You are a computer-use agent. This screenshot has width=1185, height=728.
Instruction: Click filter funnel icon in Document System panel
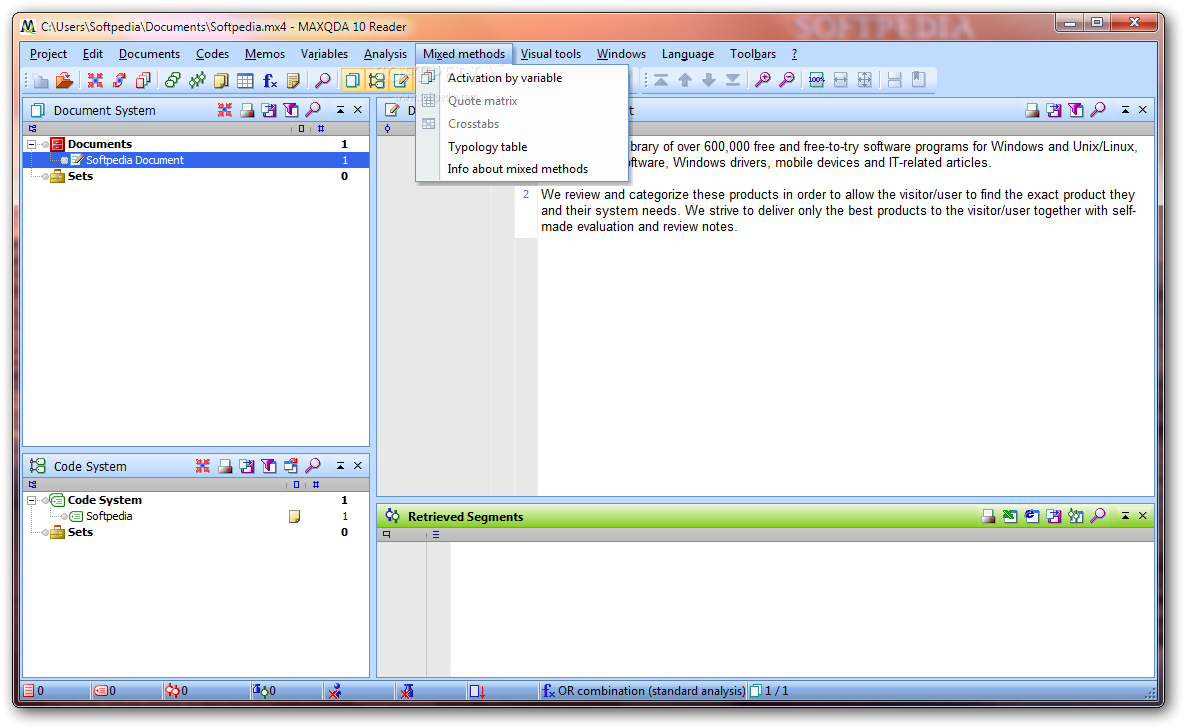[x=291, y=110]
